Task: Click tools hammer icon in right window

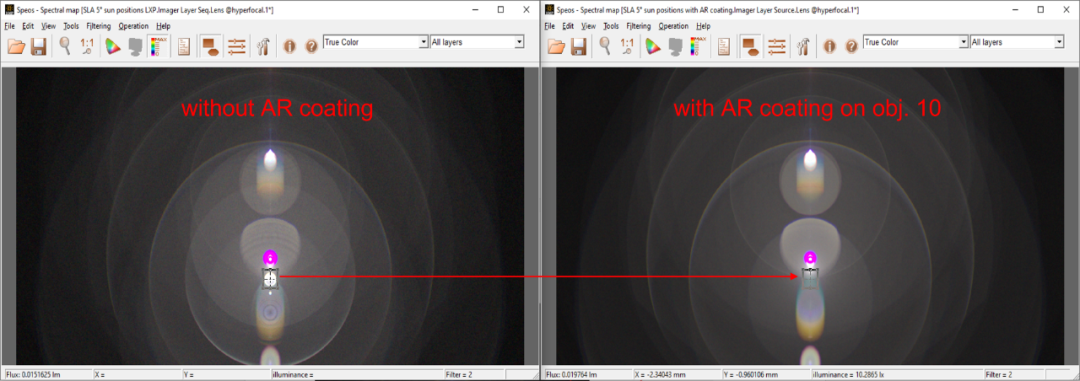Action: pos(803,46)
